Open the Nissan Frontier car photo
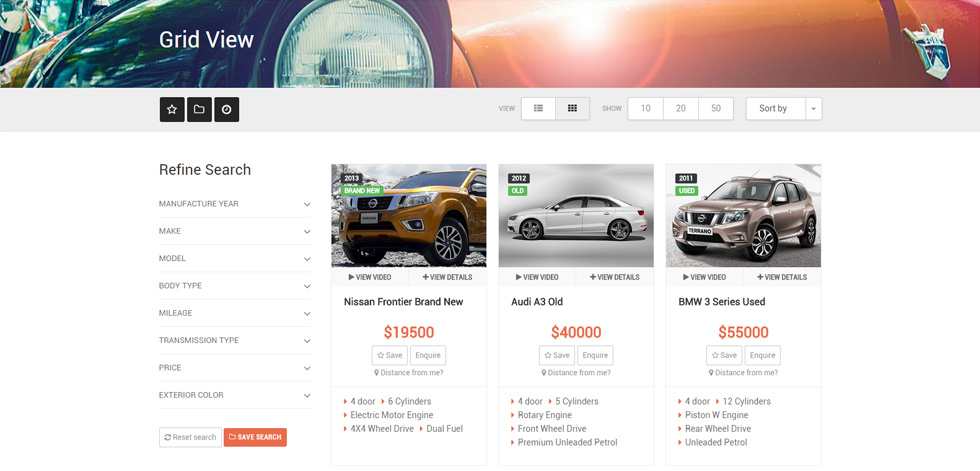 click(x=409, y=216)
